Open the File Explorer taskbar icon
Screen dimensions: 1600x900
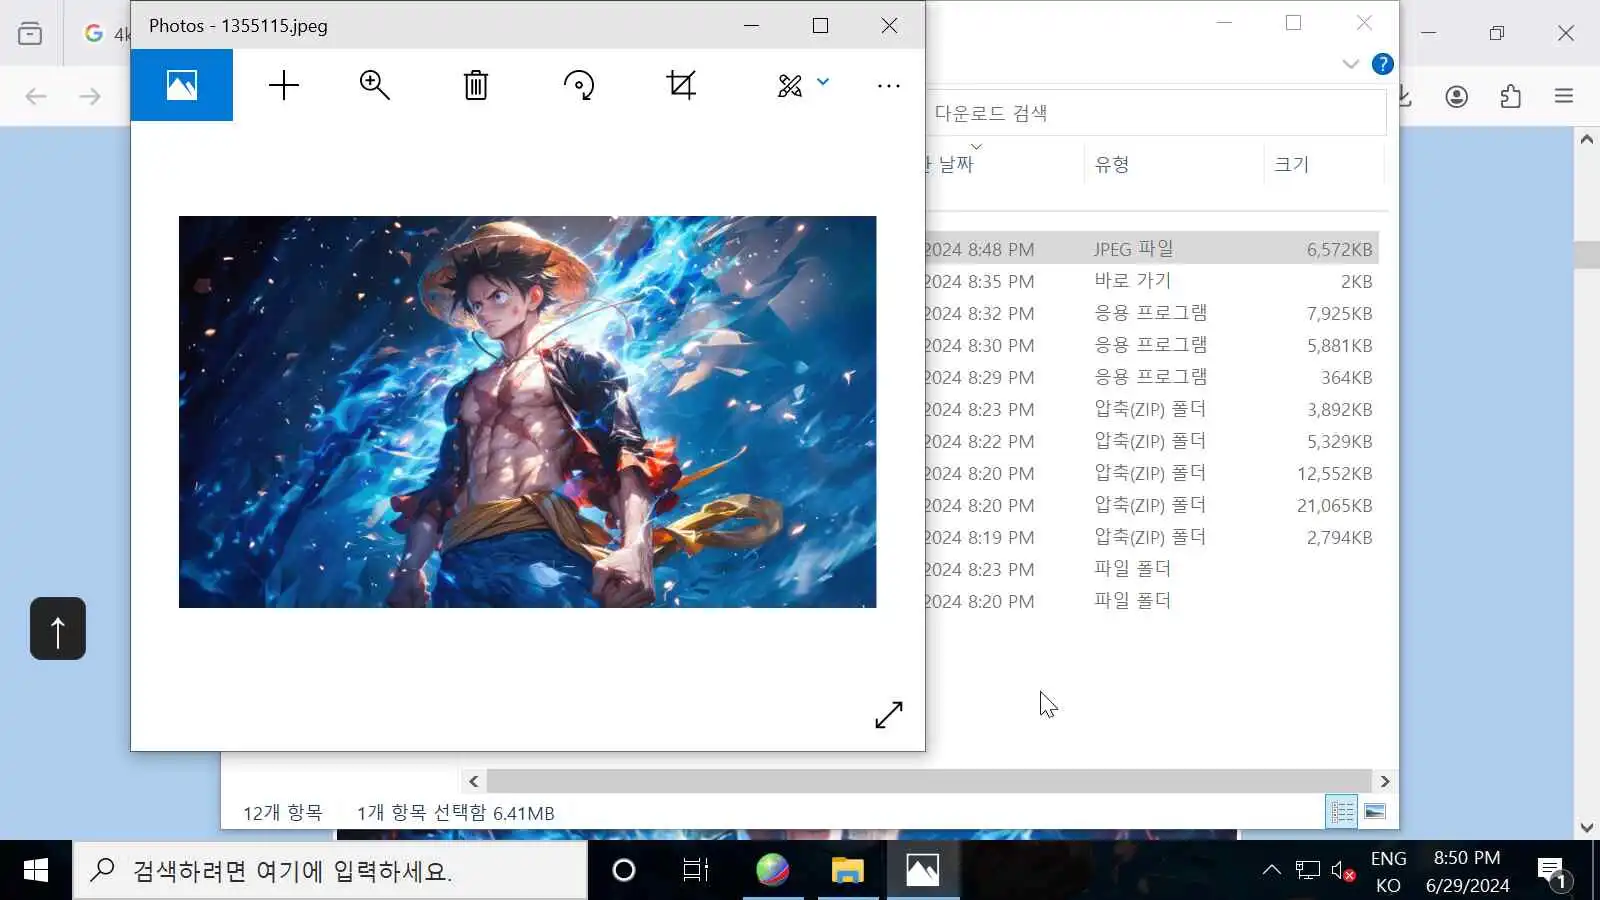(x=848, y=871)
